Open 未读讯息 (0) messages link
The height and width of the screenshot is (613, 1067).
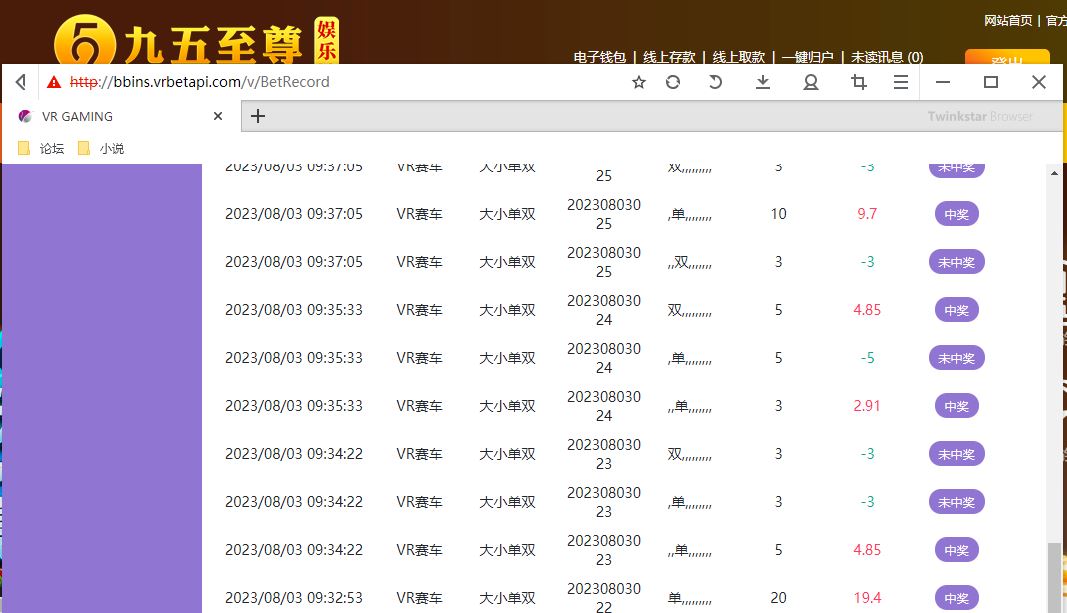tap(887, 57)
